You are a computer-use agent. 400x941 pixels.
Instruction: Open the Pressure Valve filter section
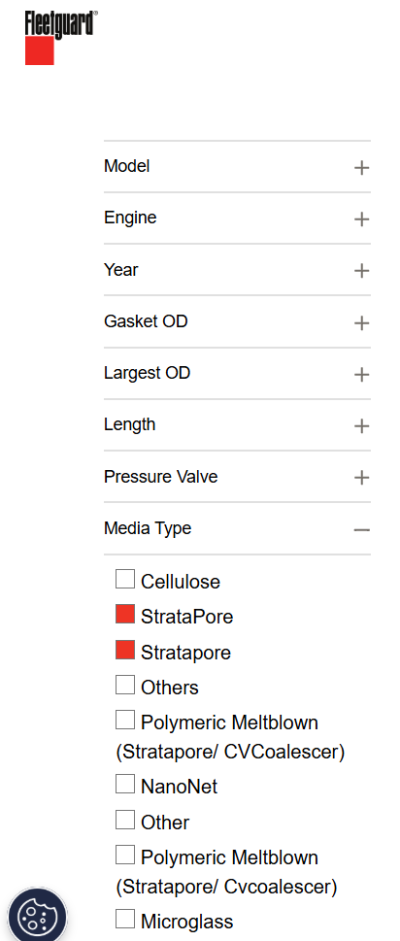click(237, 477)
